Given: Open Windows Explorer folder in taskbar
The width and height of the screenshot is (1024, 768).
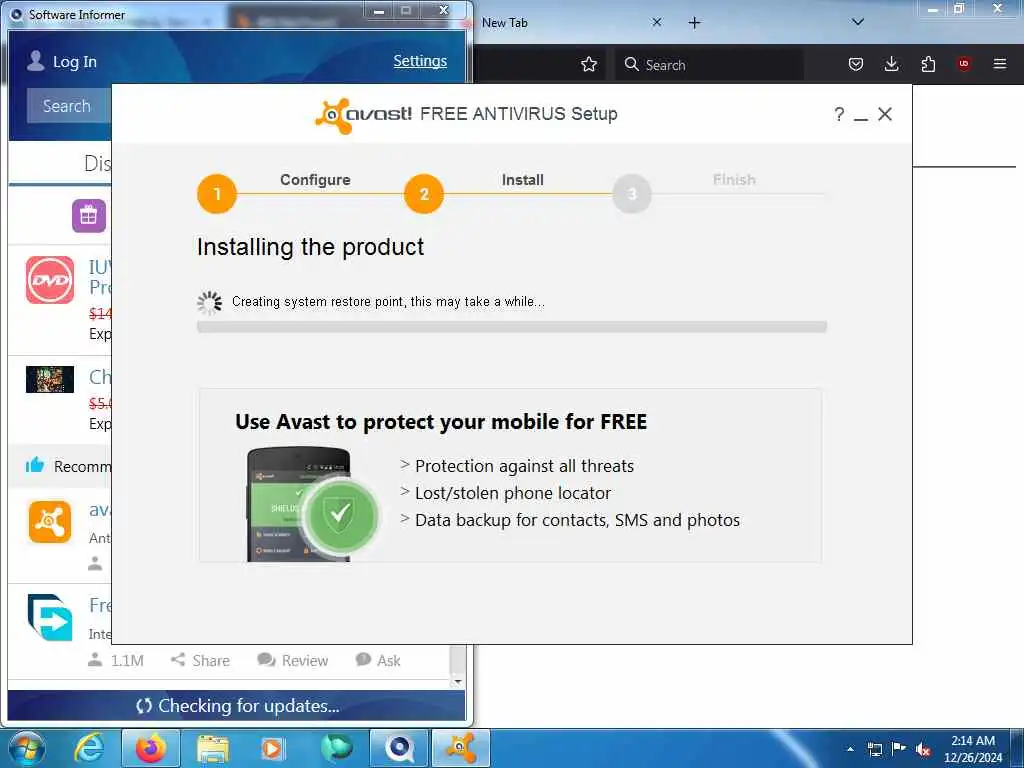Looking at the screenshot, I should coord(213,749).
